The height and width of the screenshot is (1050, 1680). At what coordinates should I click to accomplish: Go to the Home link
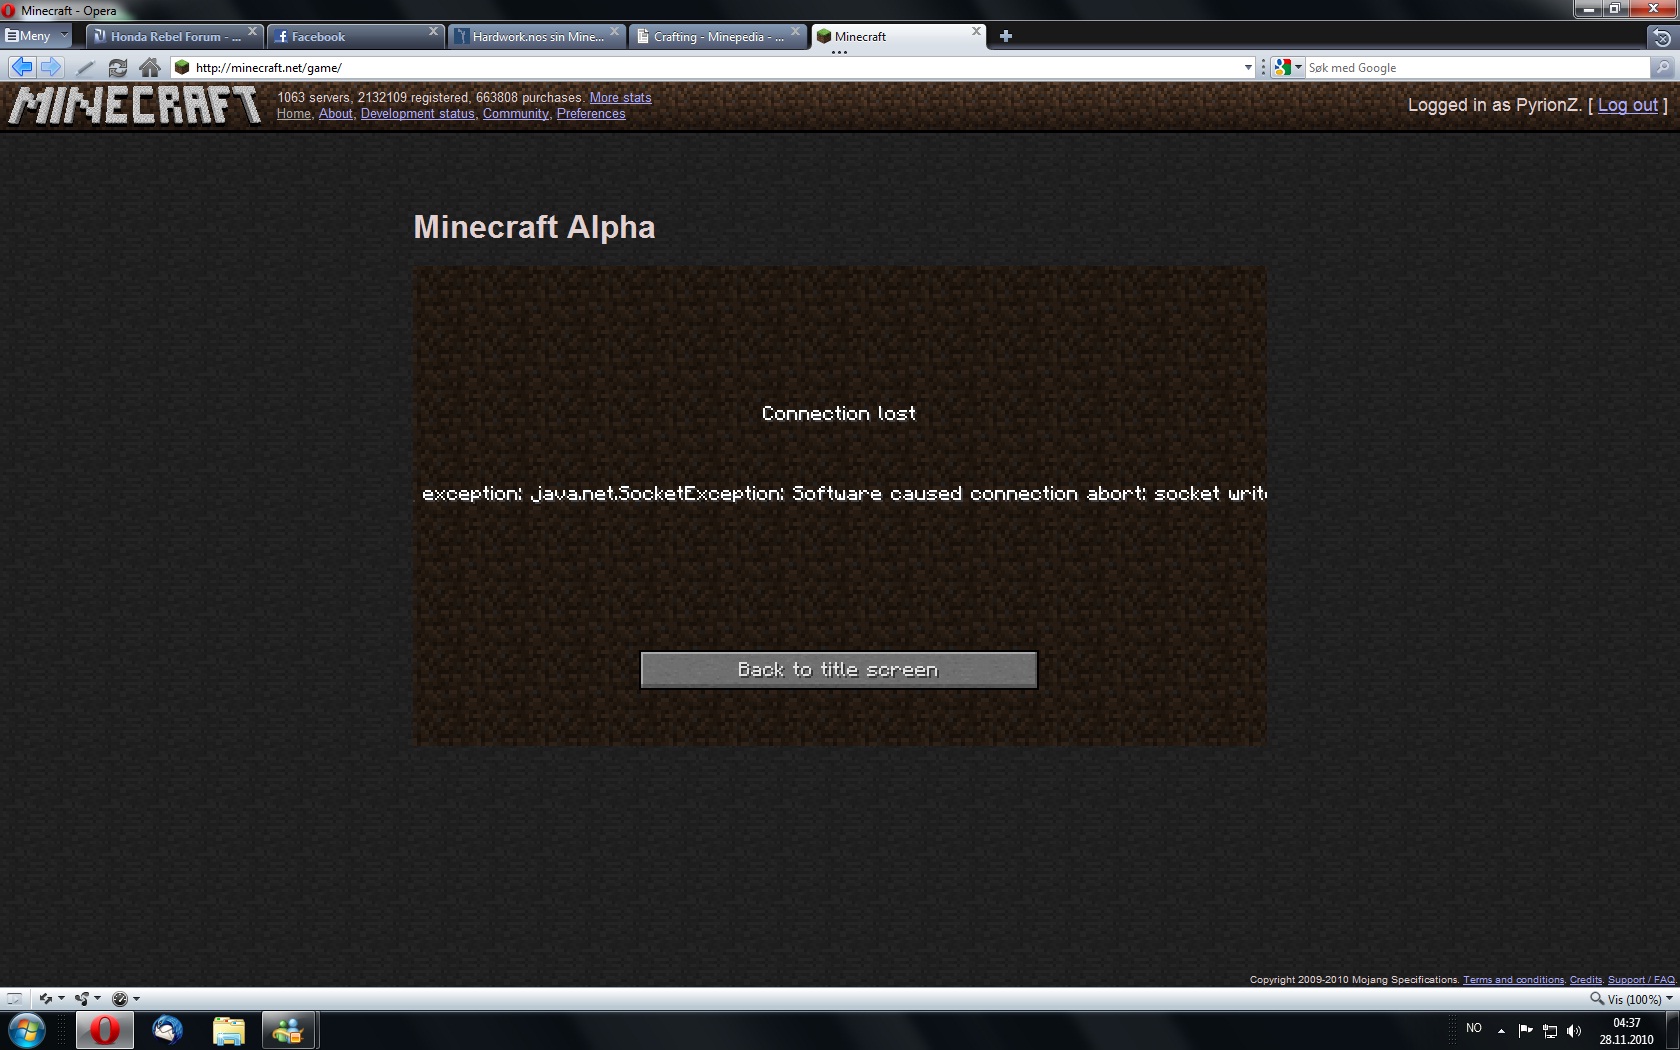[x=293, y=113]
